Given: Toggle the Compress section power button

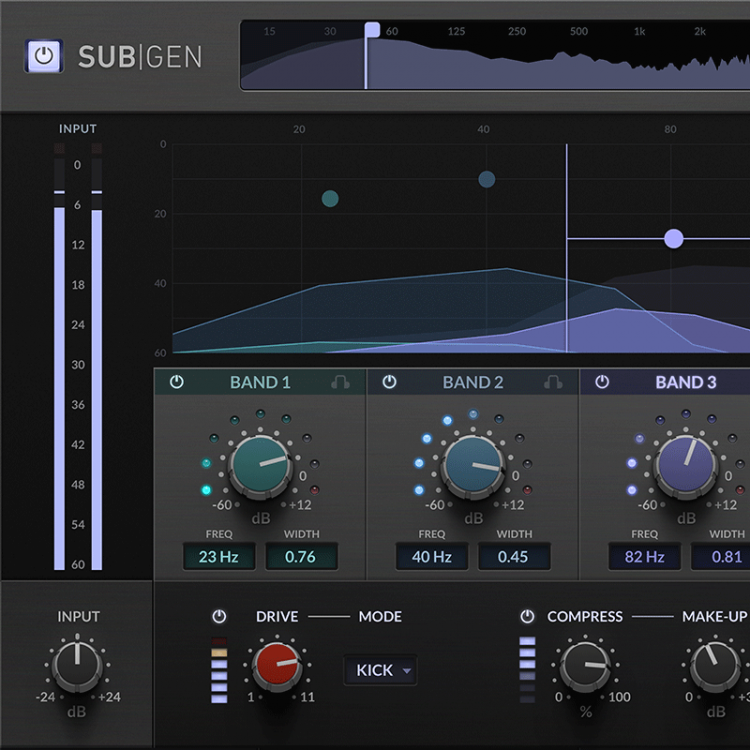Looking at the screenshot, I should pyautogui.click(x=527, y=617).
